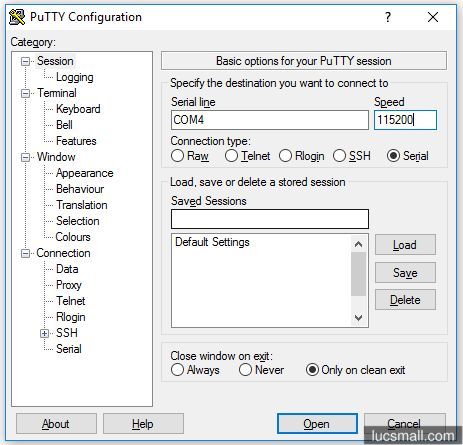This screenshot has height=445, width=463.
Task: Choose Only on clean exit option
Action: point(355,370)
